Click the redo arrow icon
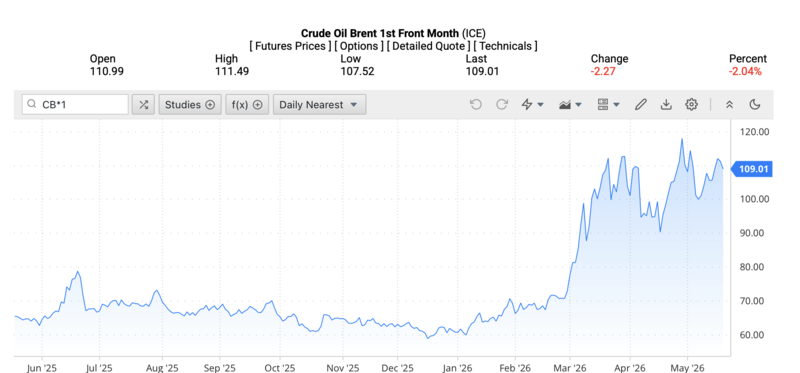Screen dimensions: 800x373 tap(502, 105)
